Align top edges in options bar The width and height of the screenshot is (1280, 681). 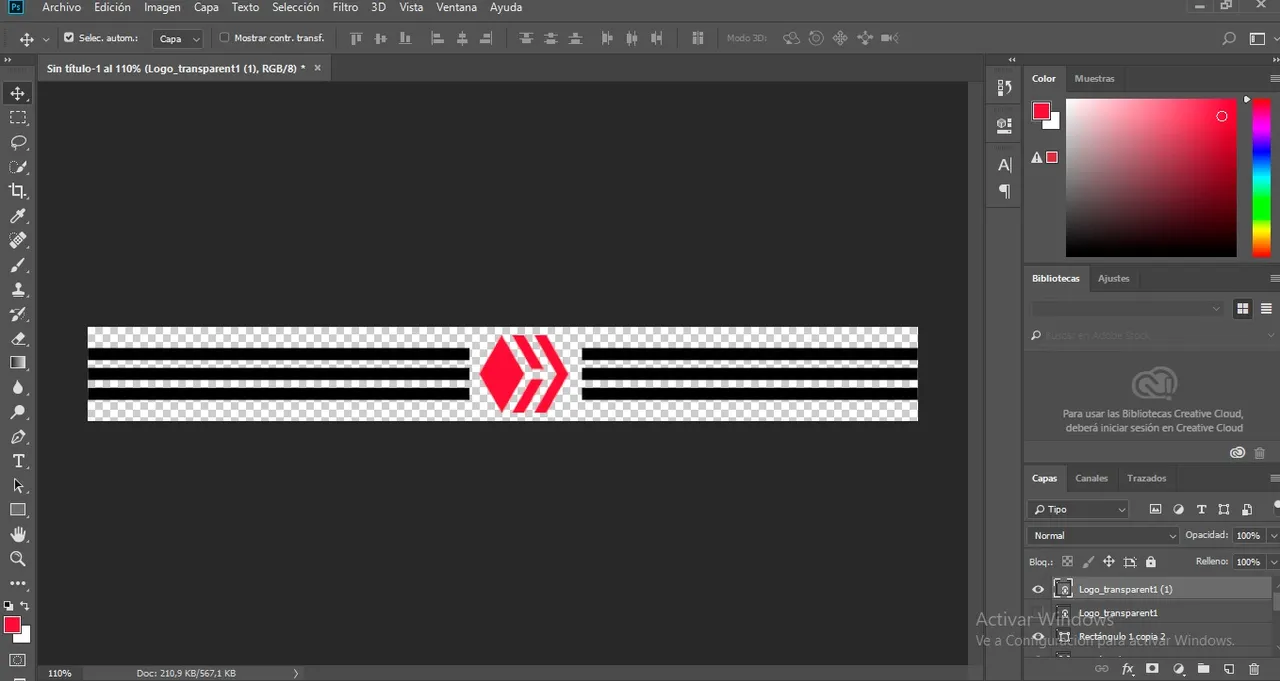click(356, 39)
